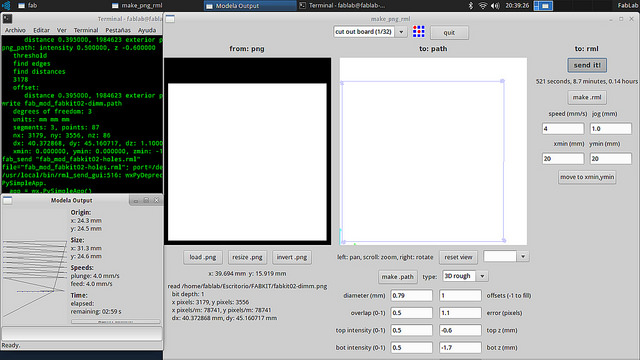Open the Editar menu in Terminal
The width and height of the screenshot is (640, 360).
point(41,30)
